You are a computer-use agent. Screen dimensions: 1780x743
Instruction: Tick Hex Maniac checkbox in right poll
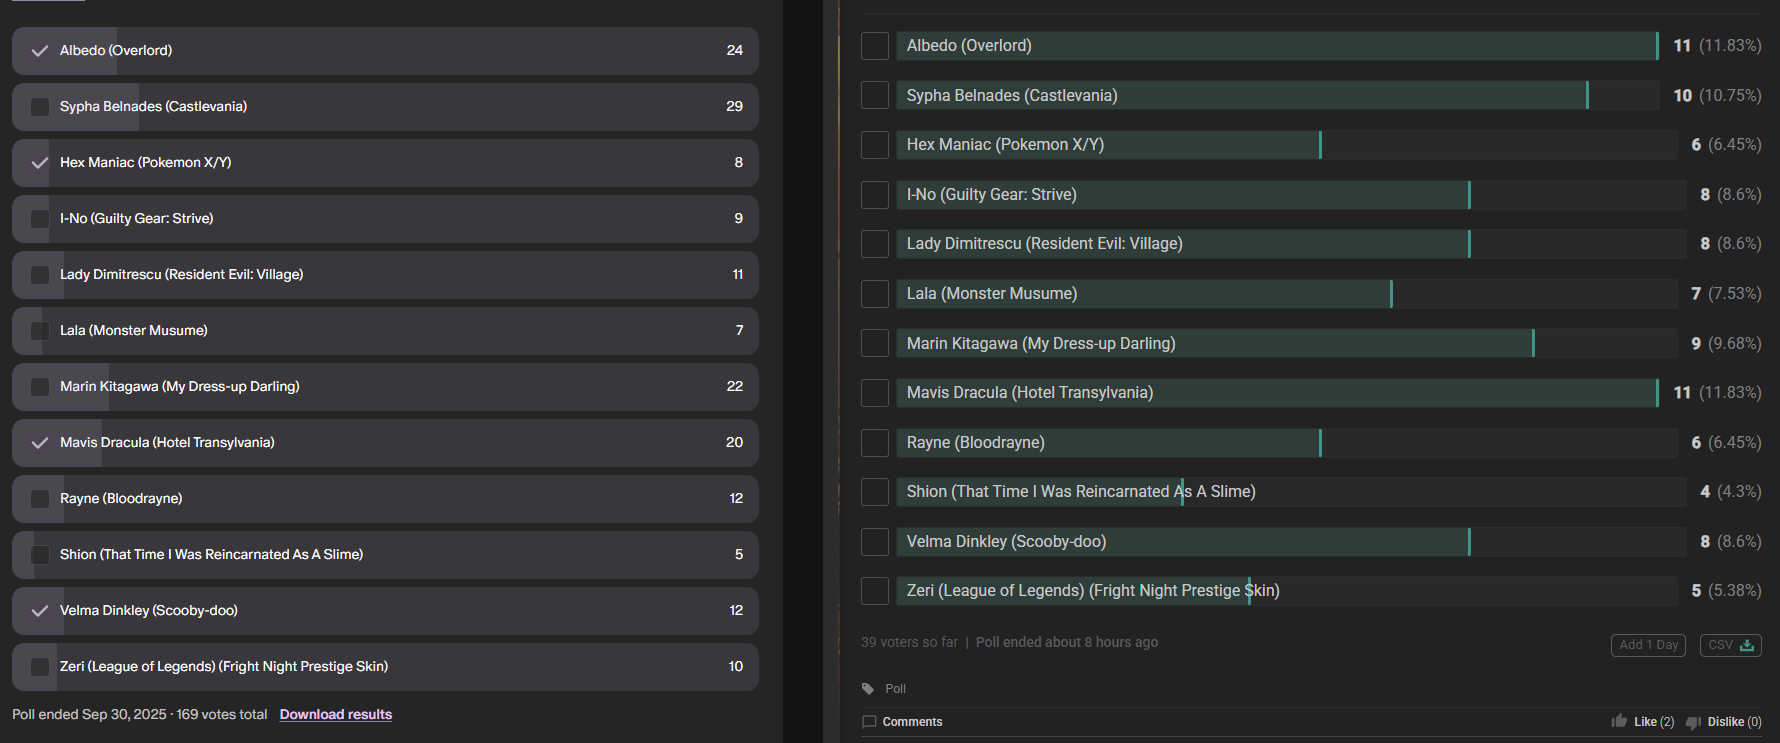coord(875,145)
